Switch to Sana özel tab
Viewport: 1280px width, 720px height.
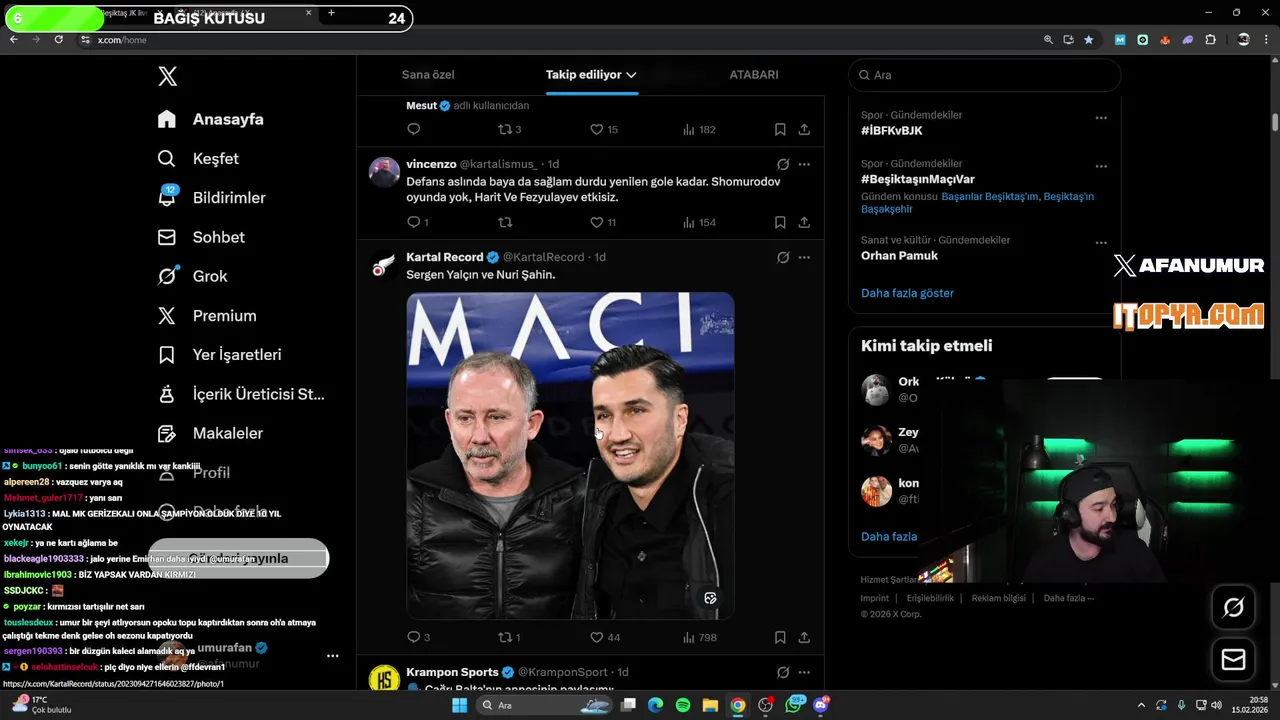428,75
